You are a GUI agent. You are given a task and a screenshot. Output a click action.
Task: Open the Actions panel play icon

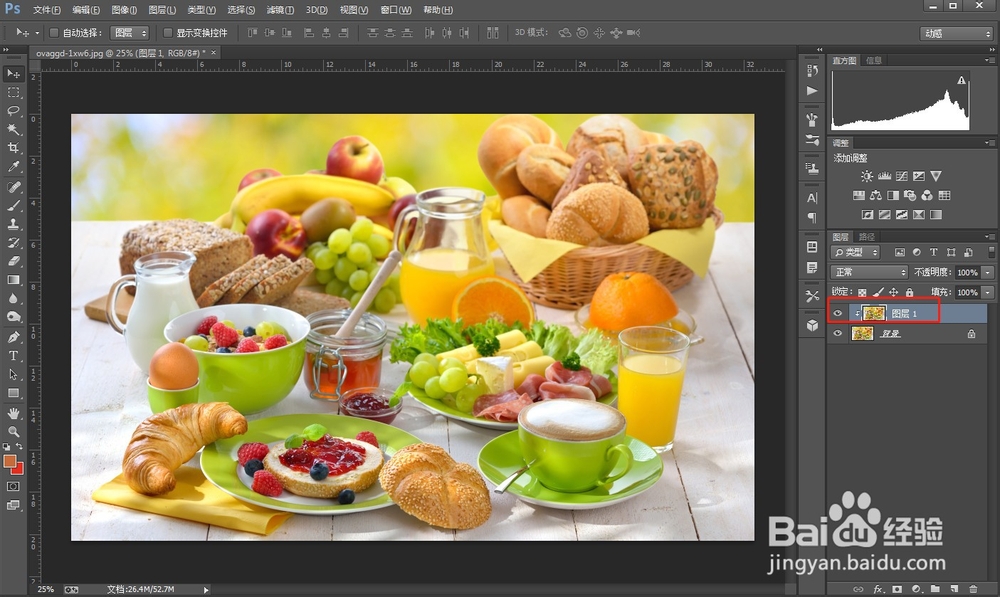click(x=812, y=91)
